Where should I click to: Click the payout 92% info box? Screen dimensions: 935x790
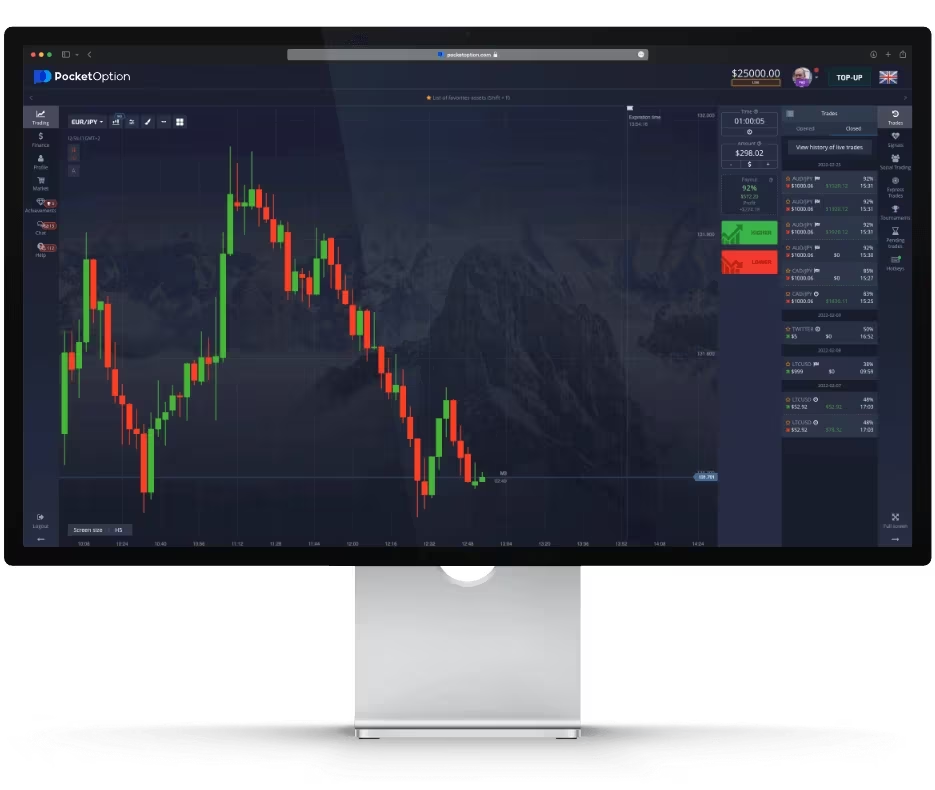pos(750,194)
